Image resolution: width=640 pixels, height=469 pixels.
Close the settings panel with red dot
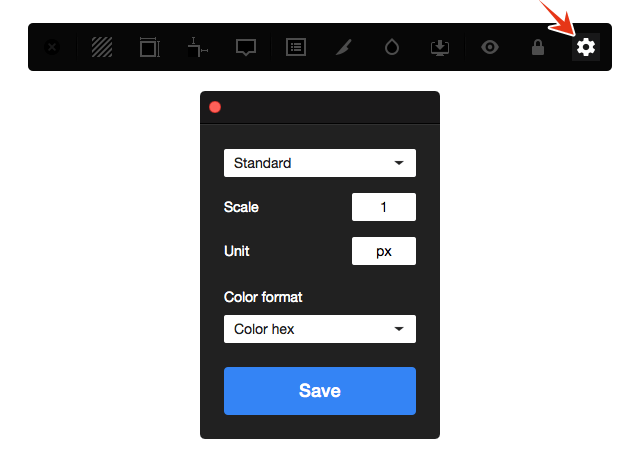(x=215, y=107)
